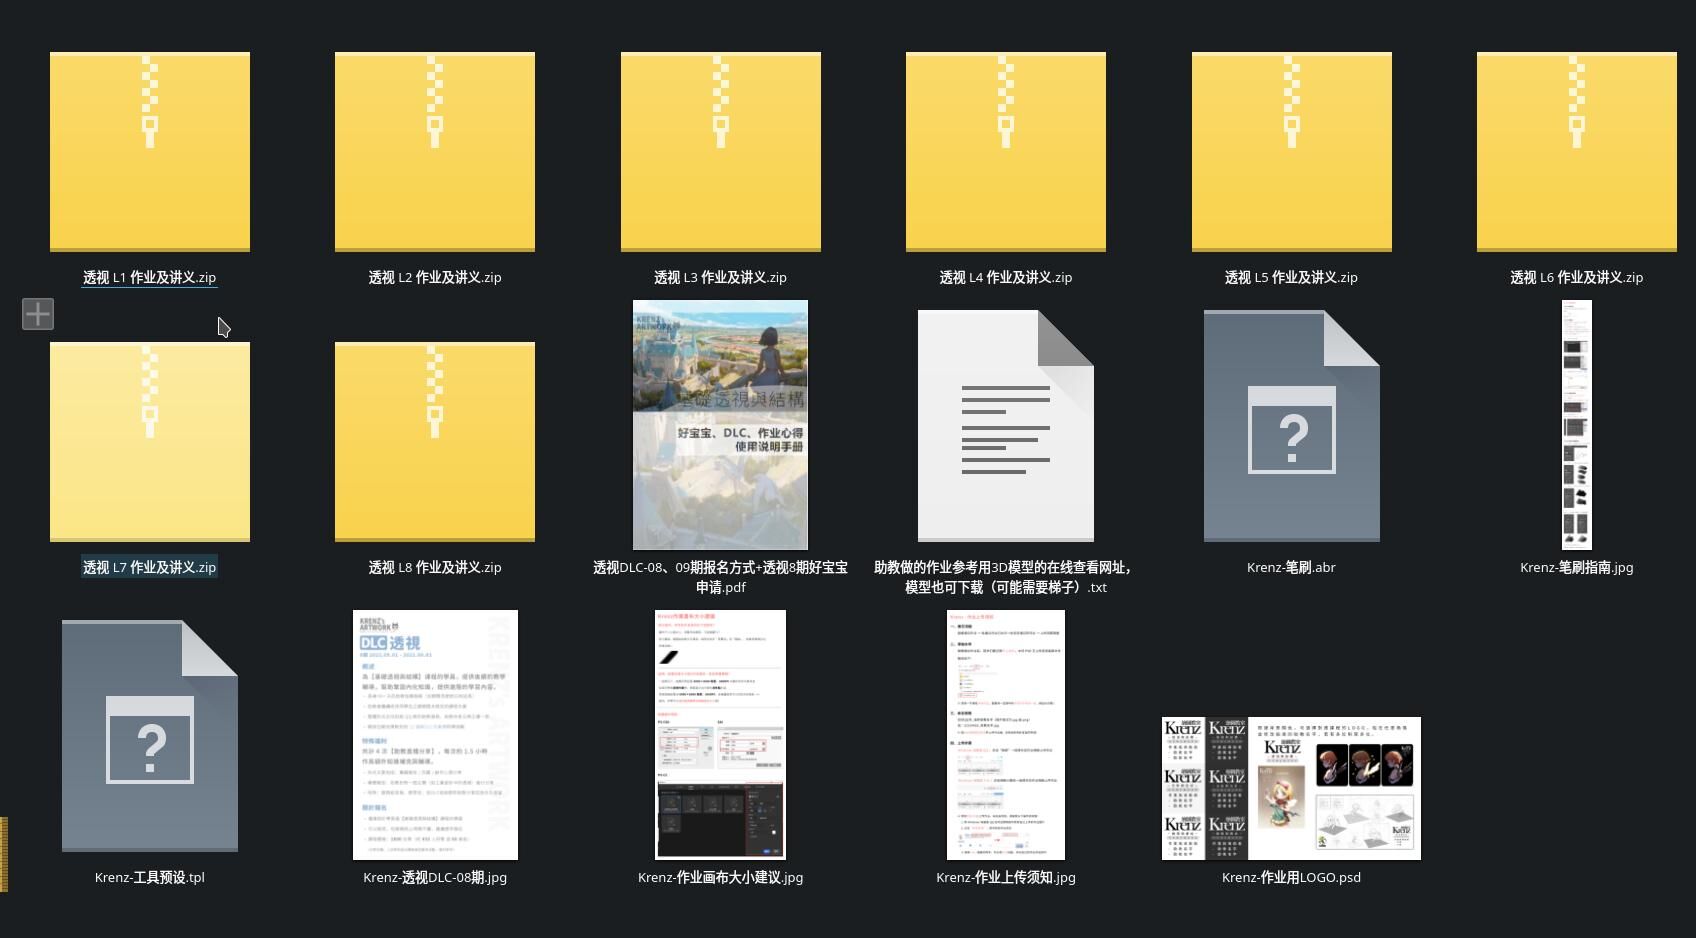Select the 透视 L4 作业及讲义.zip archive icon

(1006, 152)
